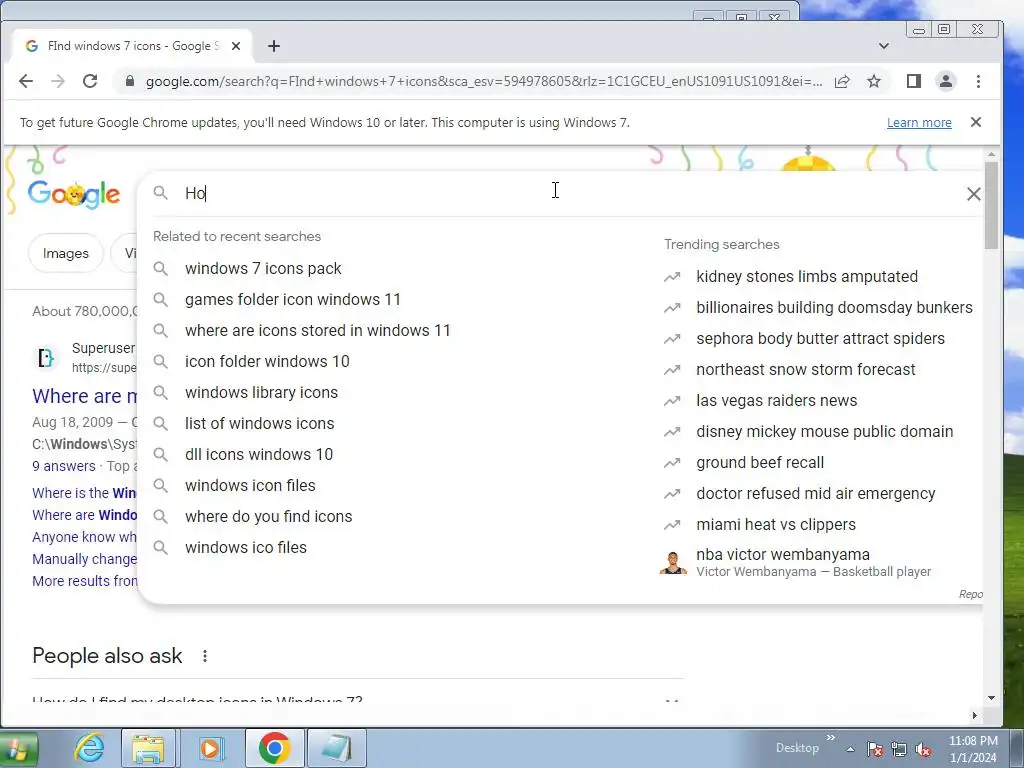Select trending 'billionaires building doomsday bunkers'
Image resolution: width=1024 pixels, height=768 pixels.
click(834, 308)
